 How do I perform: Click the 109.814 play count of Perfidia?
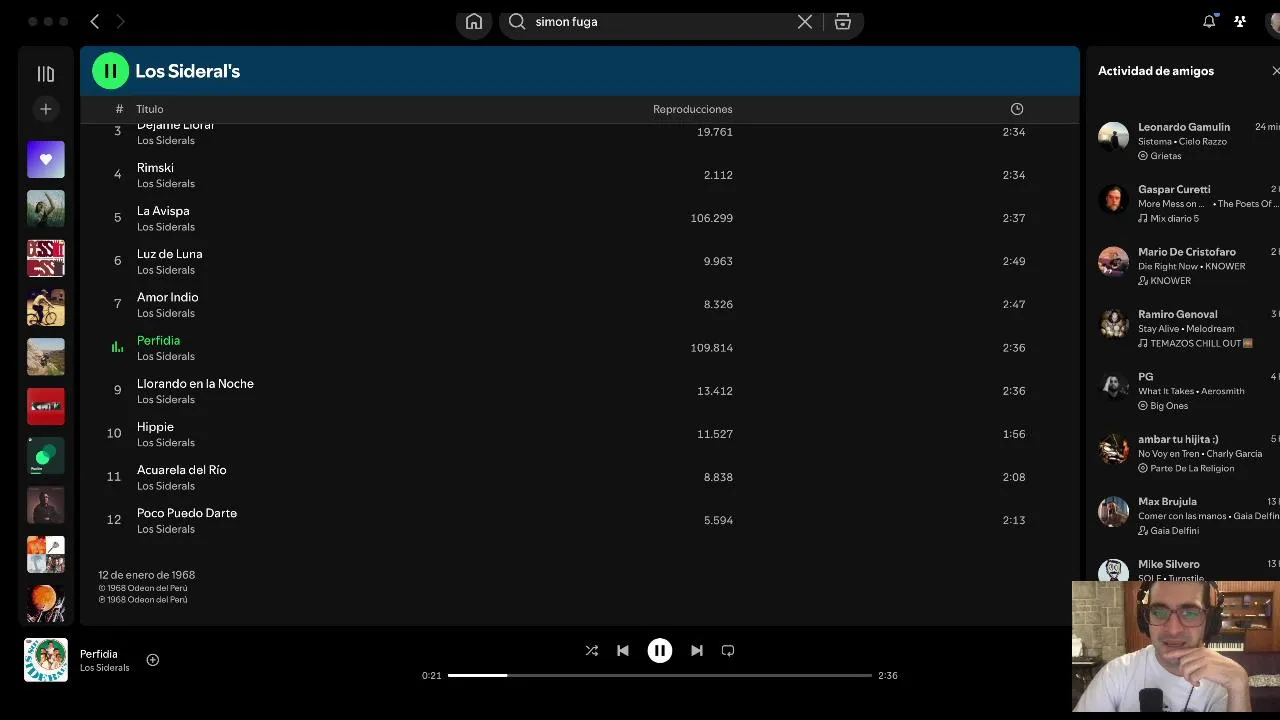coord(711,348)
